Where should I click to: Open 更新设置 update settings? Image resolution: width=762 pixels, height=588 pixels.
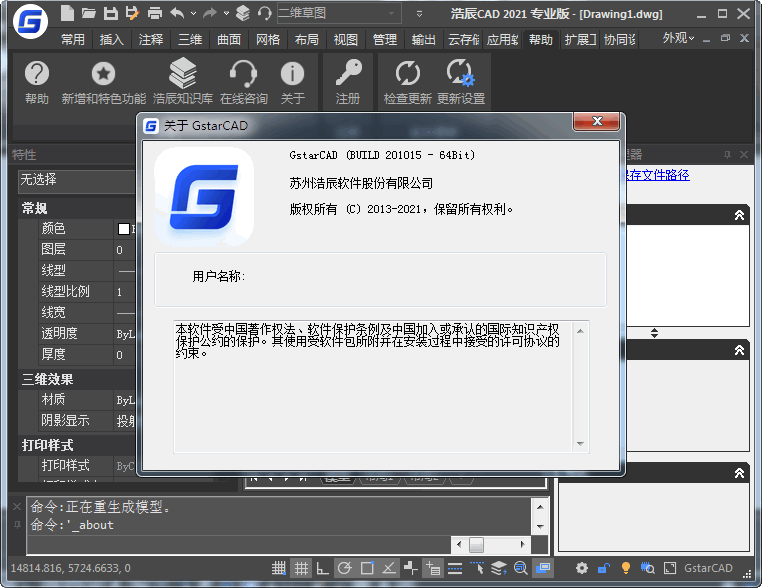click(461, 83)
